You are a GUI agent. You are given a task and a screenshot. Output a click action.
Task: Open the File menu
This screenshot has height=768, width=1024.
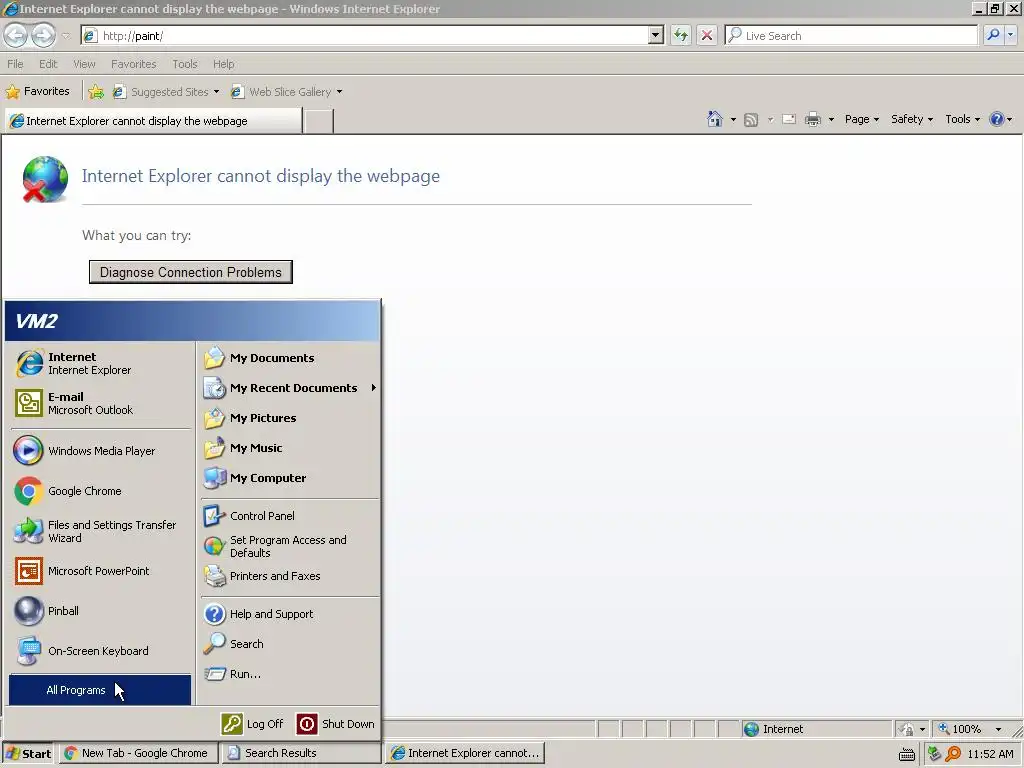(15, 64)
